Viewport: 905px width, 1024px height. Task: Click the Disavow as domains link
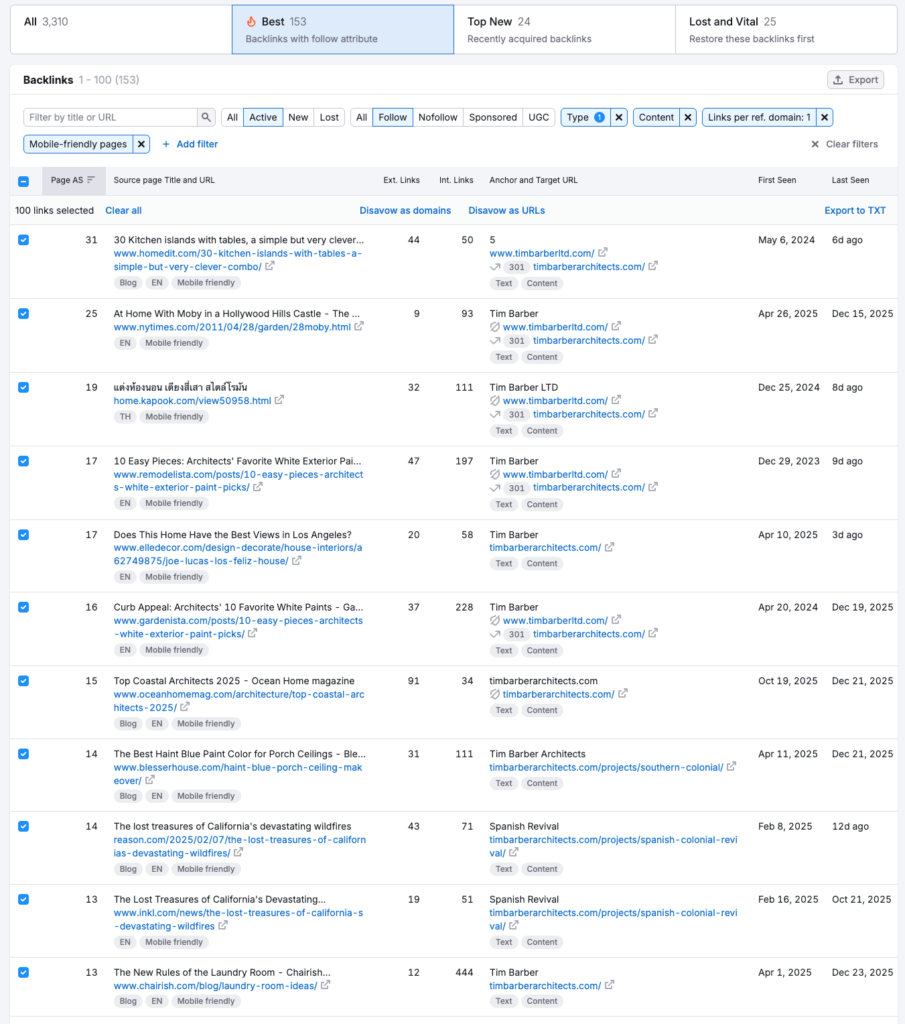click(x=405, y=211)
